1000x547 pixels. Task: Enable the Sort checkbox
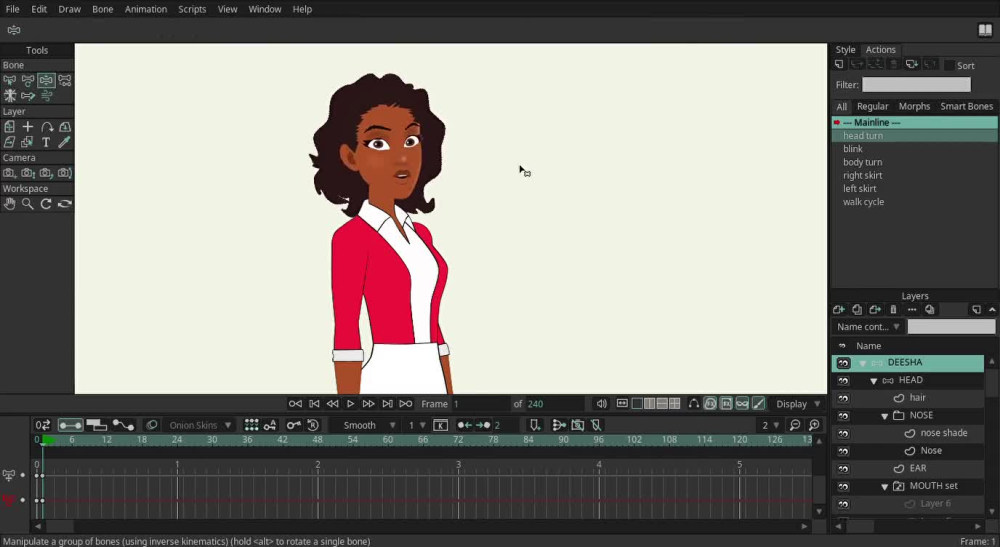point(949,65)
